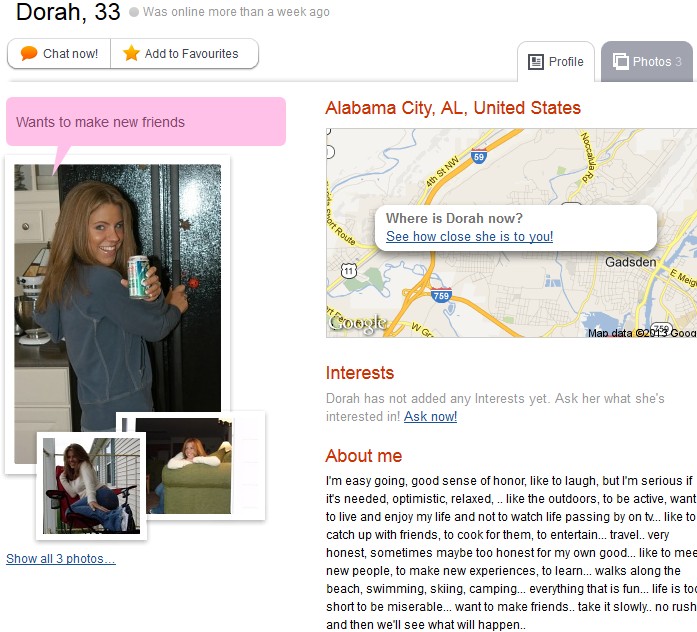Click the Profile tab page icon
This screenshot has width=697, height=632.
tap(536, 62)
